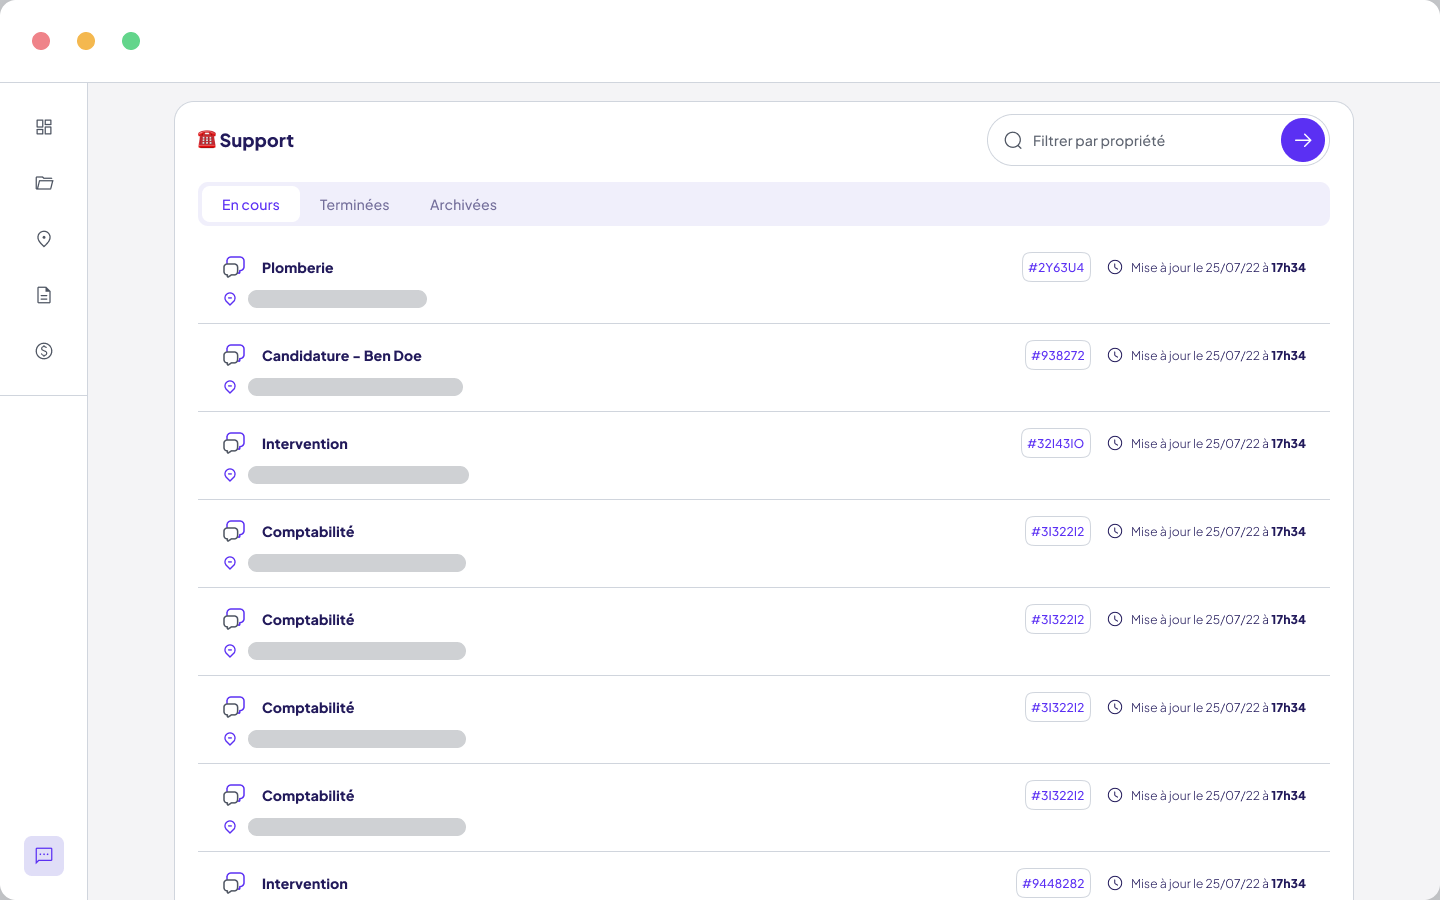Screen dimensions: 1440x900
Task: Click the chat icon of ticket #32I43IO
Action: point(234,443)
